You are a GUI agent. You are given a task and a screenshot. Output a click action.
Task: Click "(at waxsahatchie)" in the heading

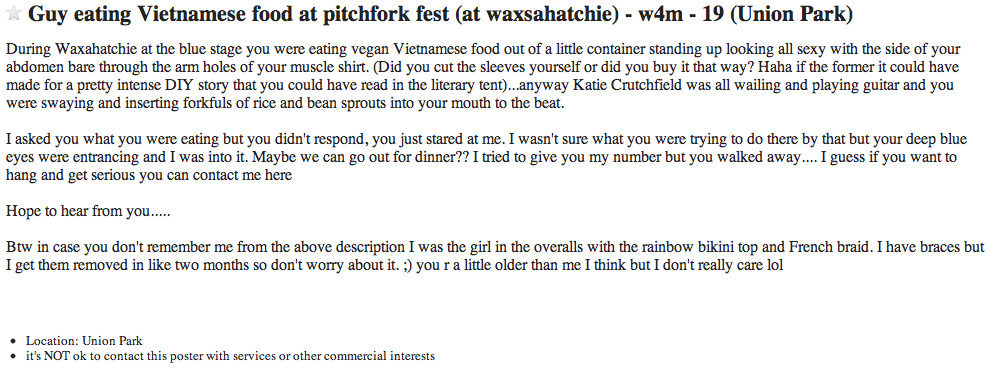[x=538, y=15]
